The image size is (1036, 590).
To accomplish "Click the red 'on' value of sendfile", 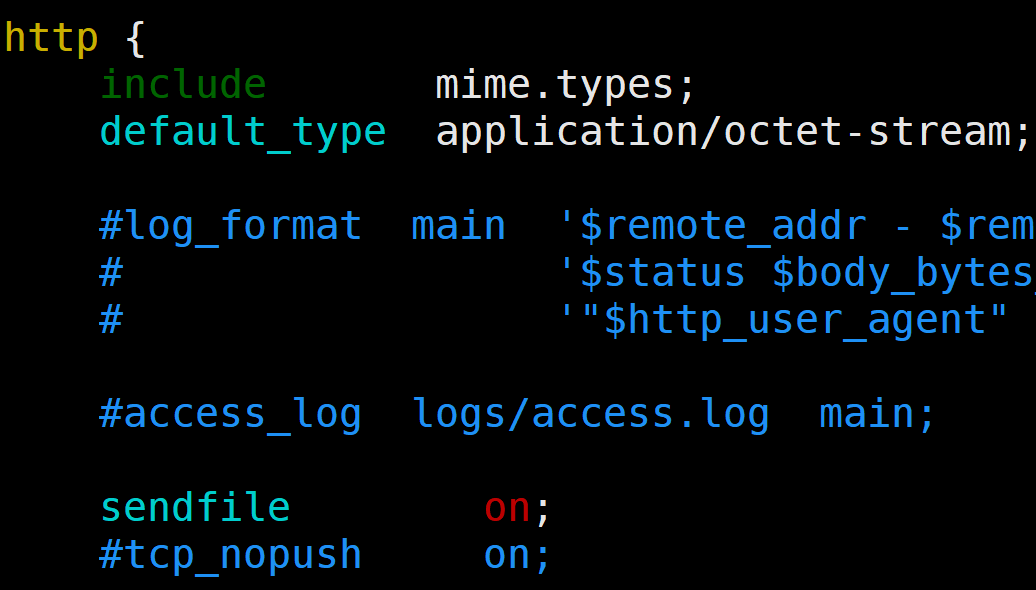I will (x=507, y=508).
